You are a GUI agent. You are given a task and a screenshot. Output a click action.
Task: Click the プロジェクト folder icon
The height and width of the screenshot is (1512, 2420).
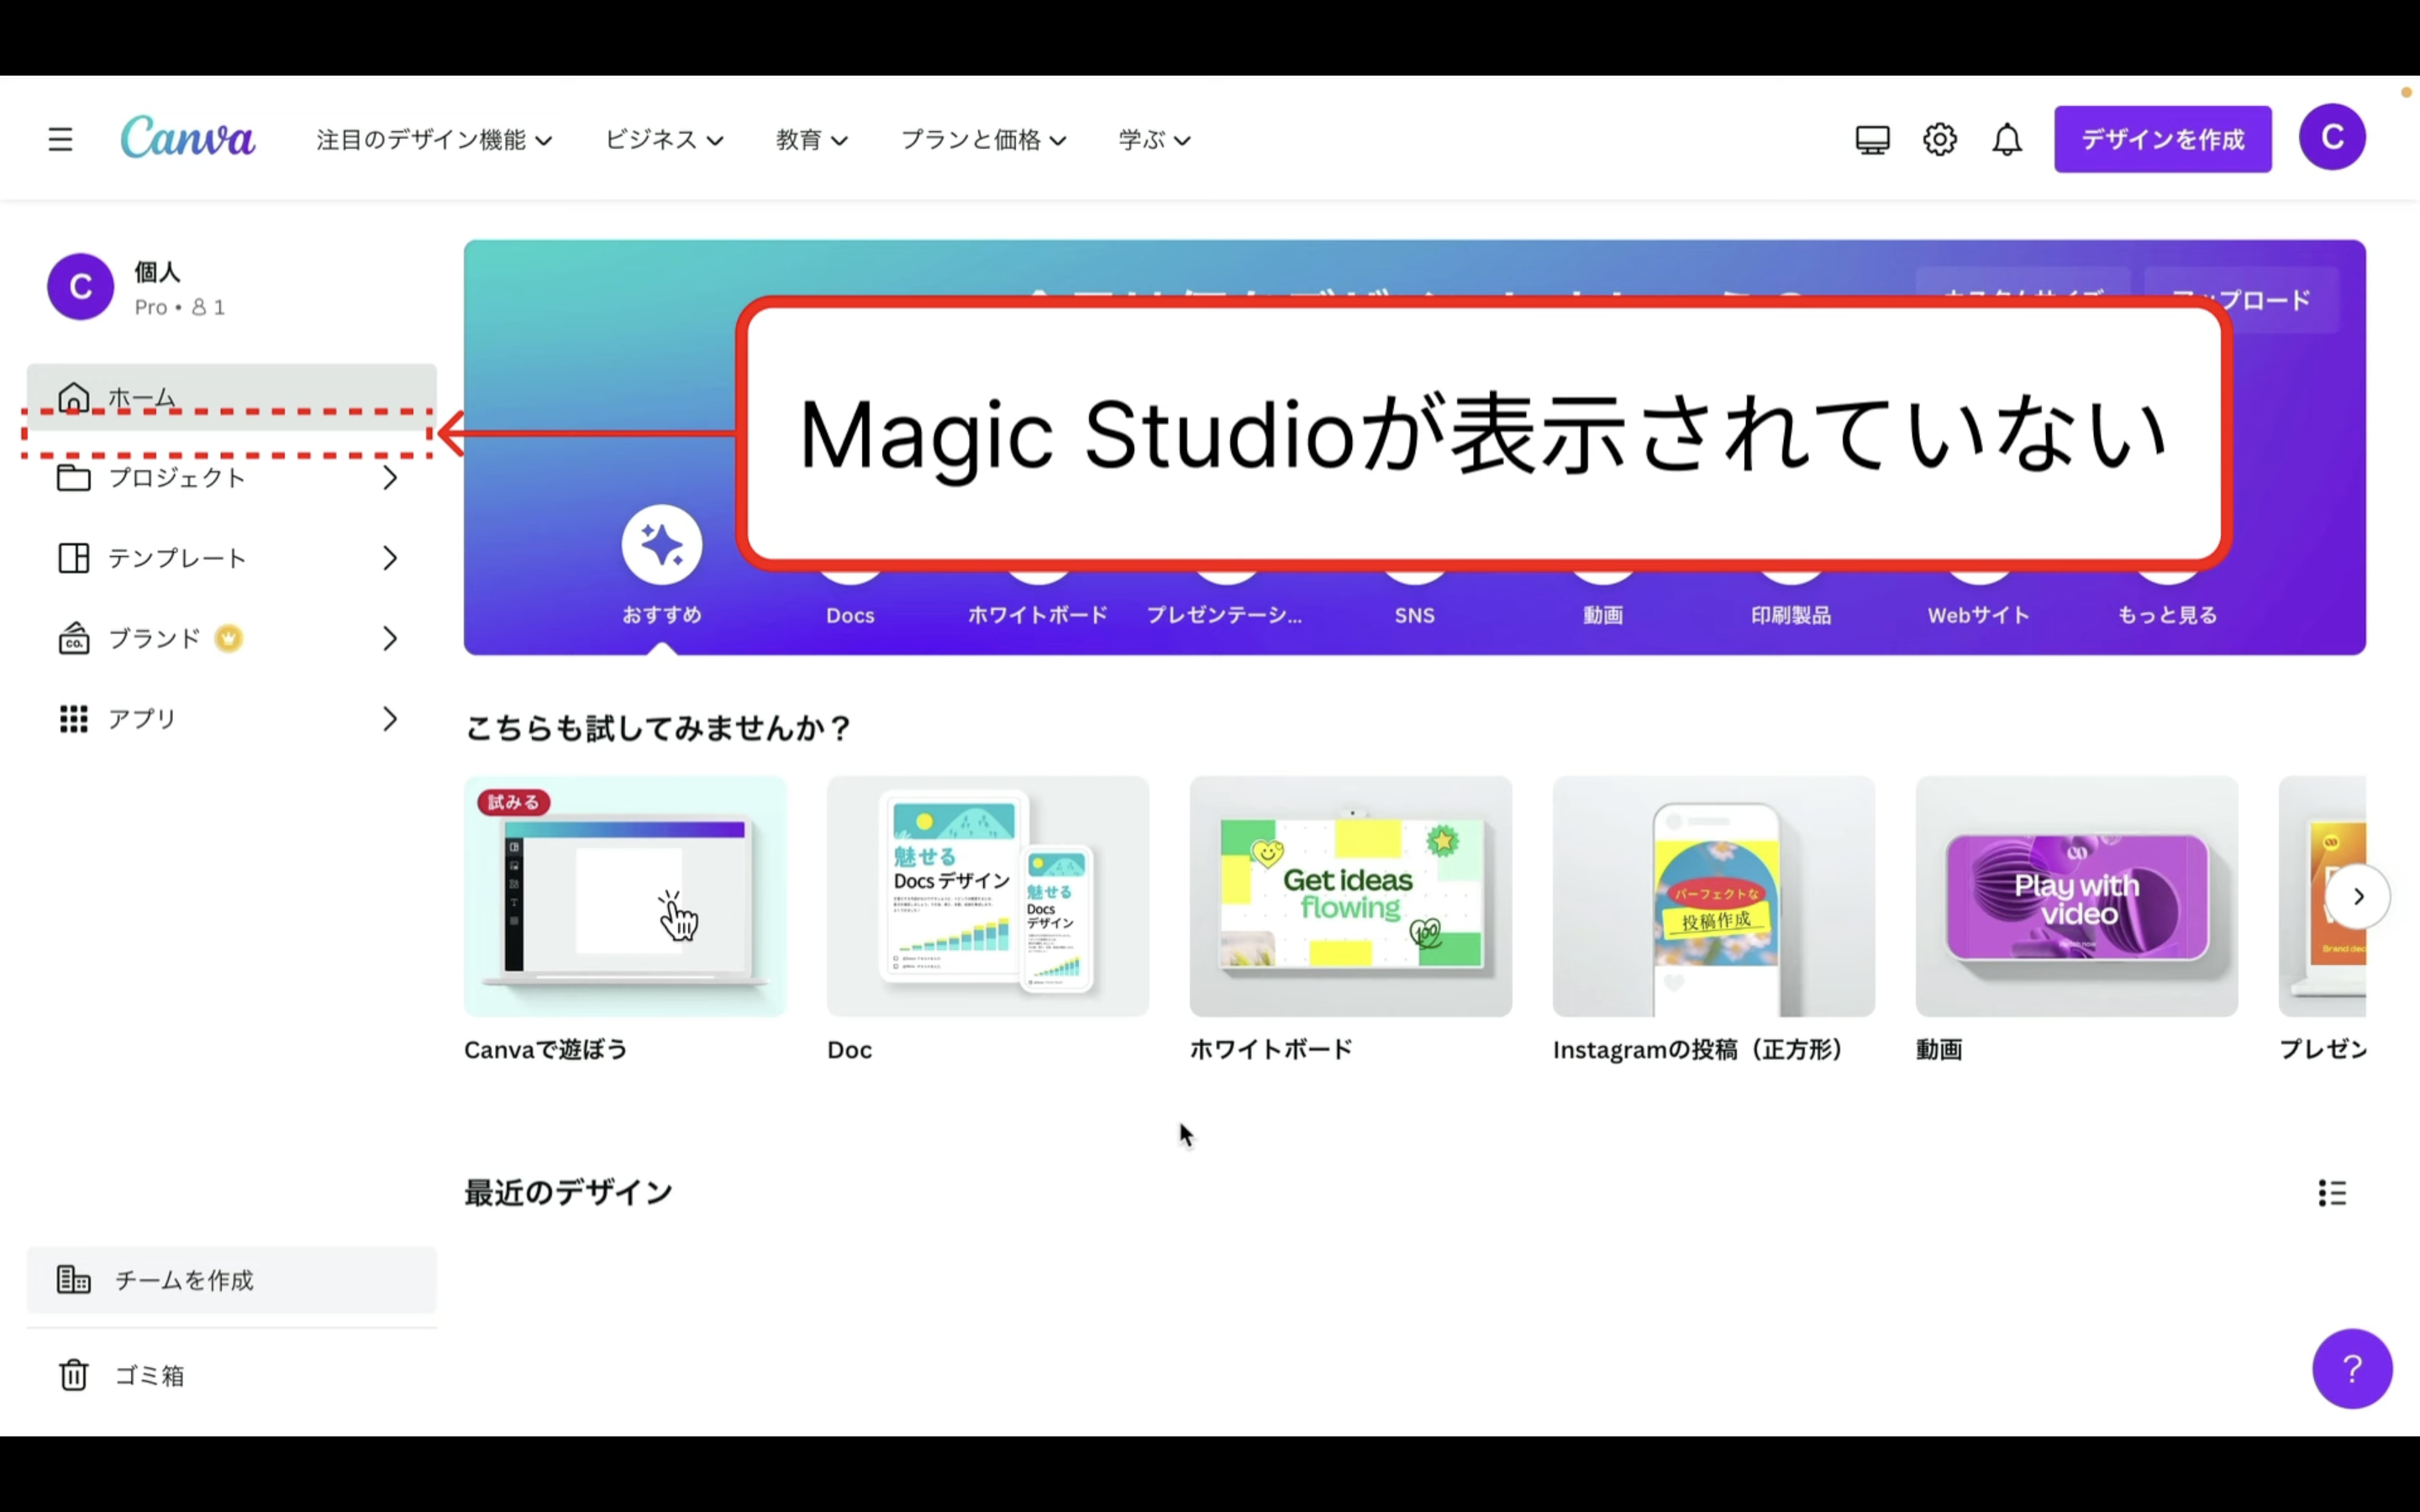(73, 478)
